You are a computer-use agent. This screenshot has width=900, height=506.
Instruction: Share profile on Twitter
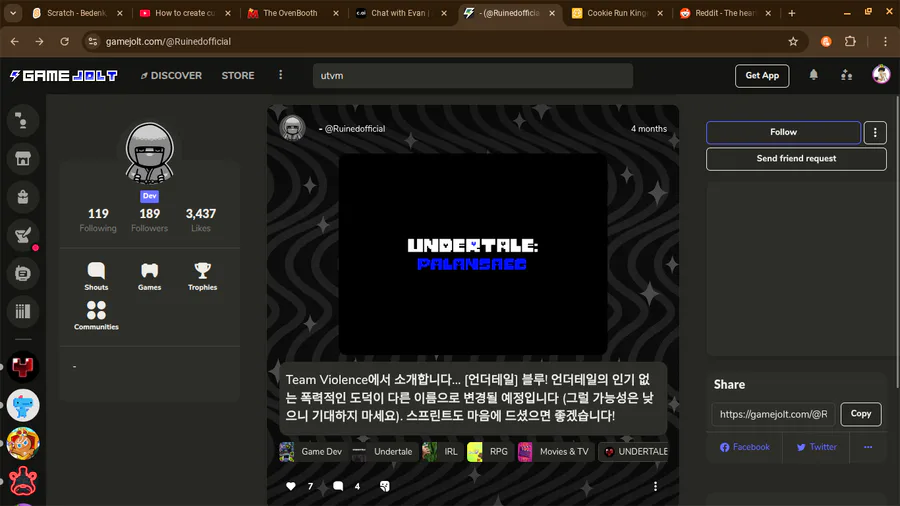tap(816, 447)
